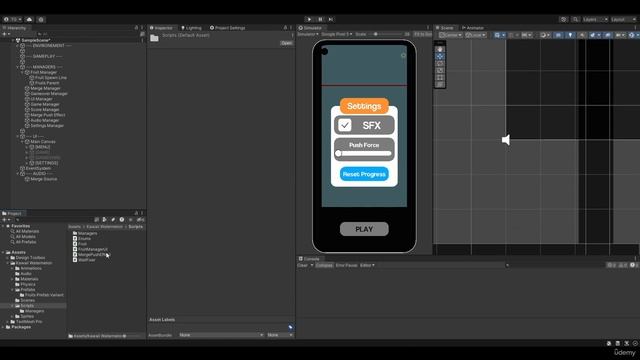640x360 pixels.
Task: Click the PLAY button on the phone
Action: (364, 229)
